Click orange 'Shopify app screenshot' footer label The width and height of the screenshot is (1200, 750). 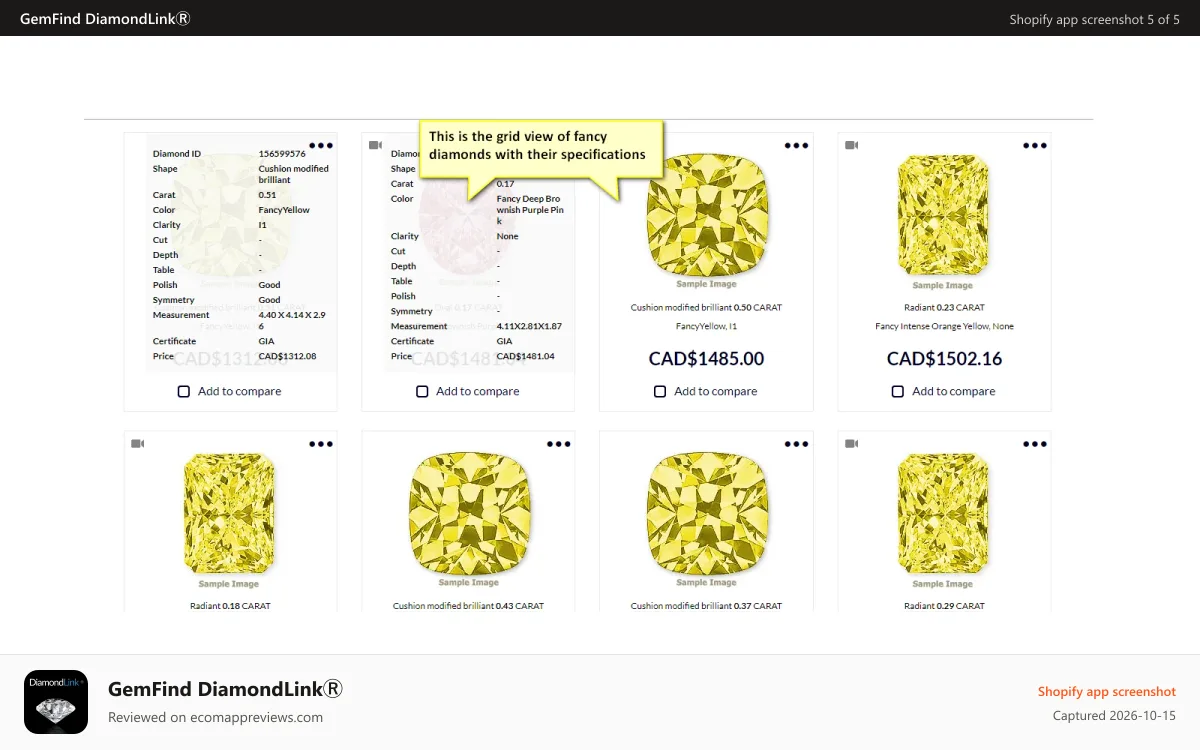(x=1106, y=691)
